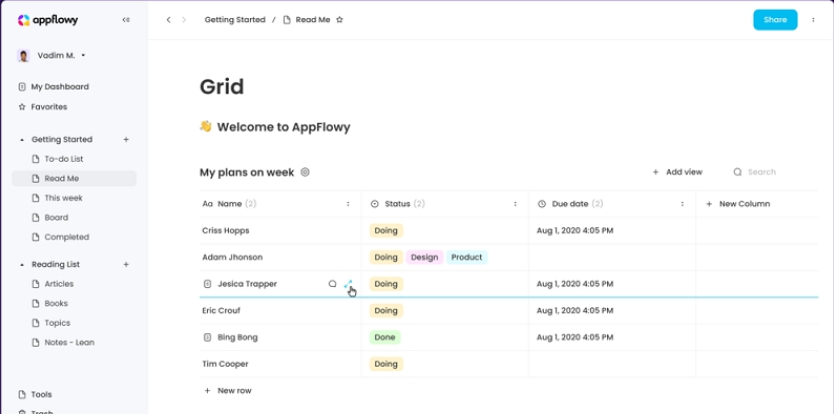Go forward with the right arrow
This screenshot has height=414, width=834.
point(184,20)
